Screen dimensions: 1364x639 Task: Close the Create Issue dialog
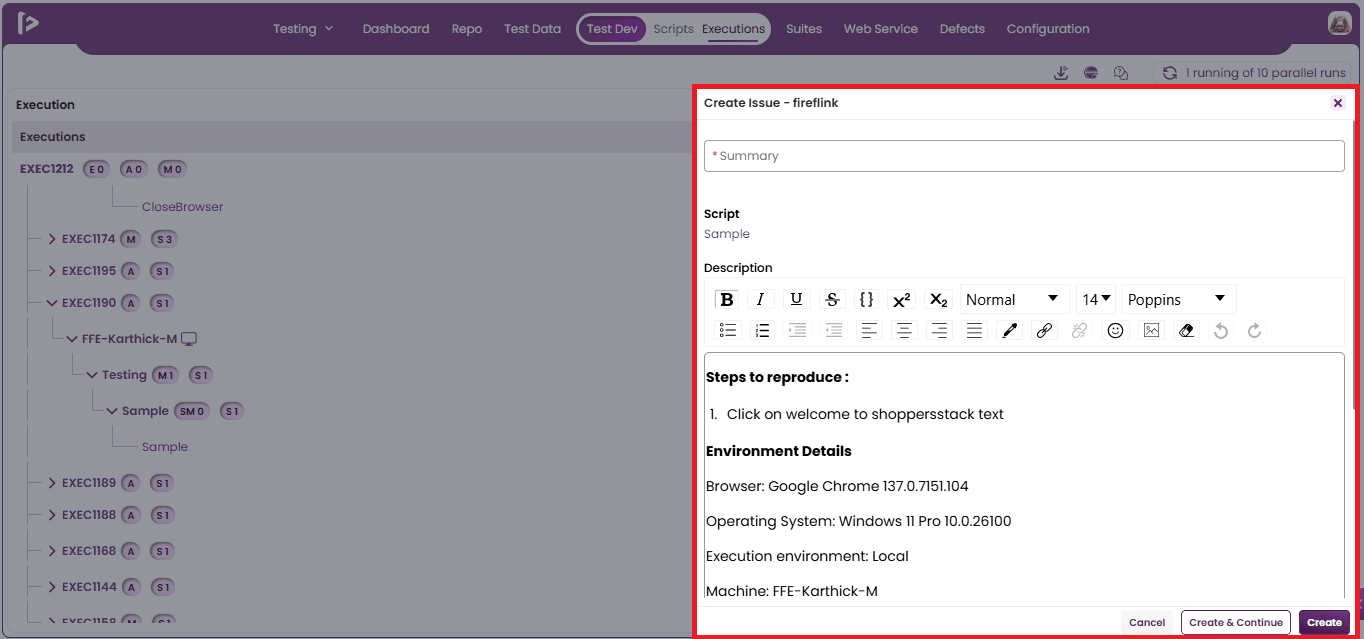[1338, 103]
